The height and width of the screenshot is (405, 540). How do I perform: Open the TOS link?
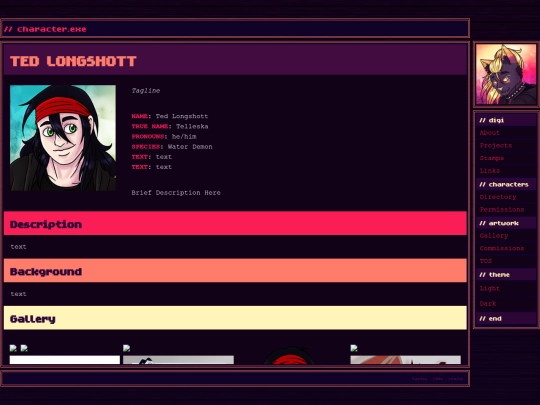486,261
